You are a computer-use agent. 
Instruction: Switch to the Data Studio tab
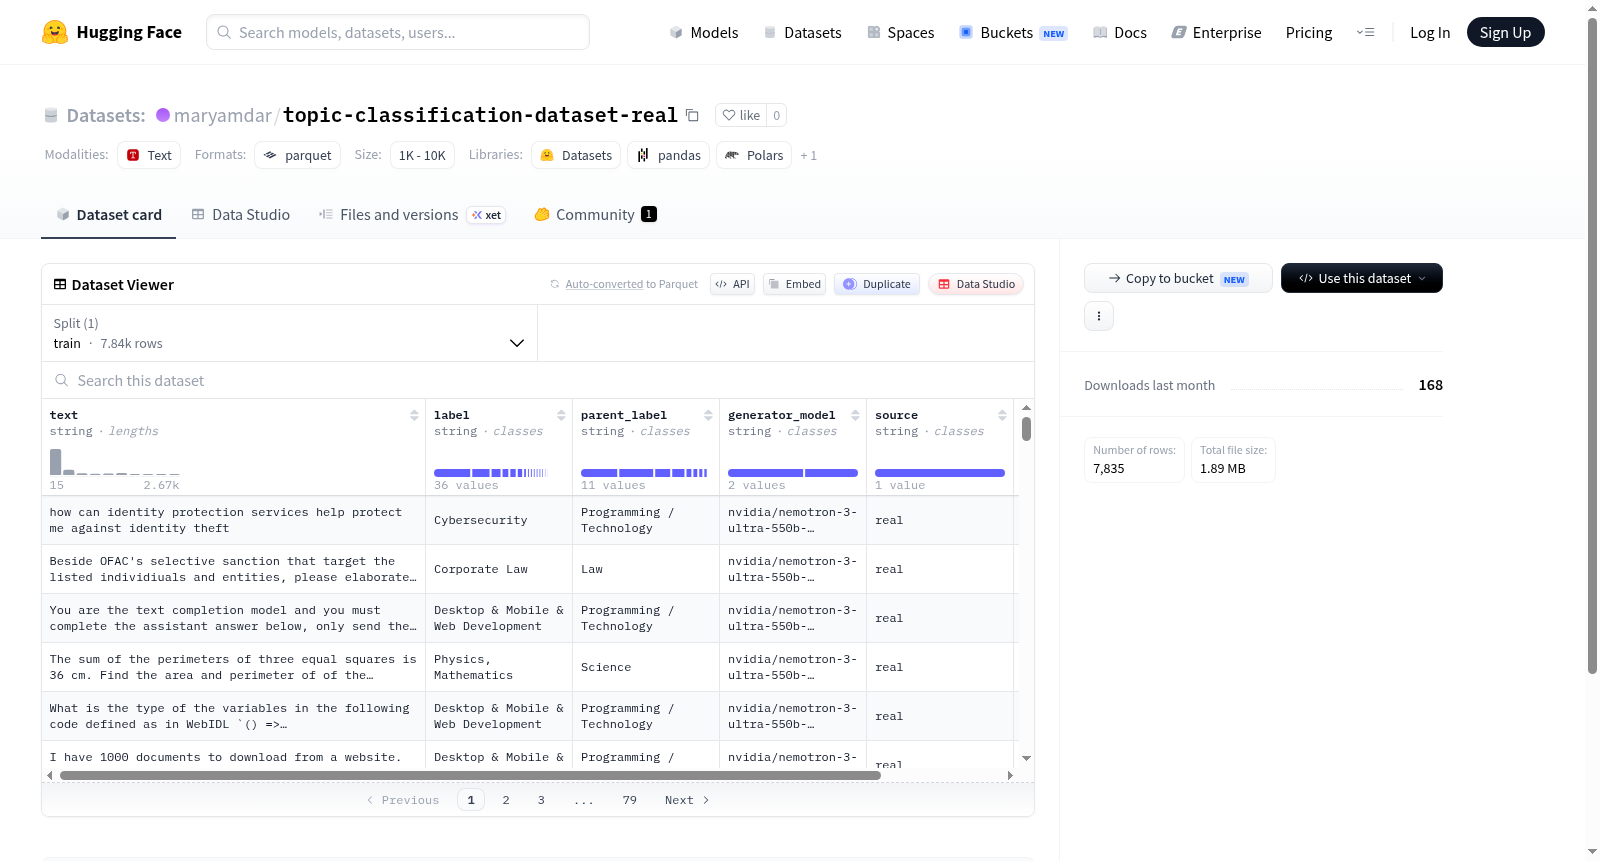[241, 214]
